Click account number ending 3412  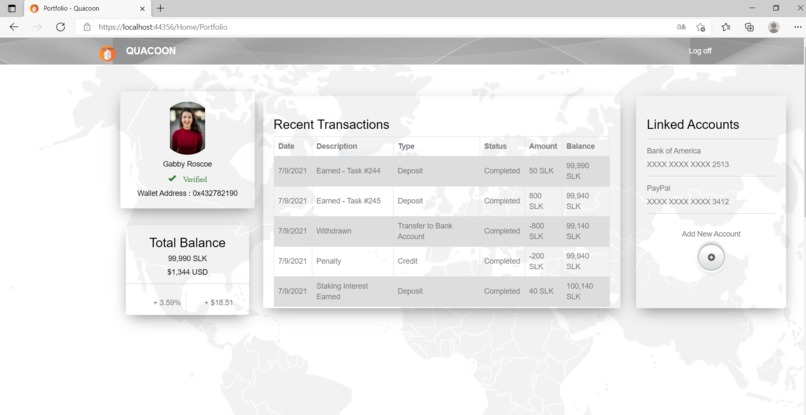688,202
